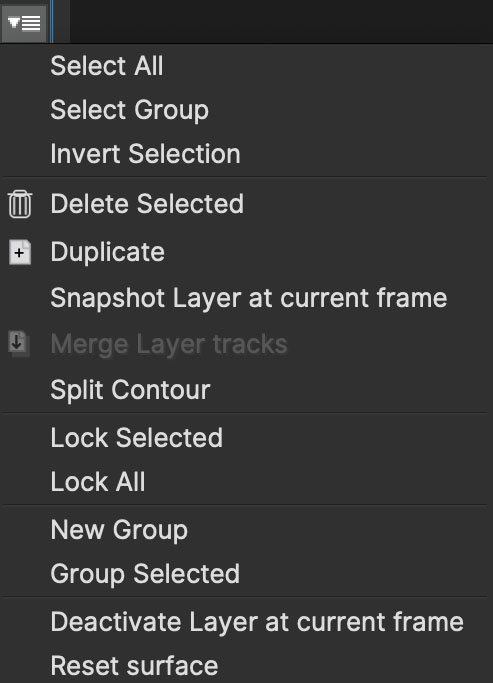Click the Merge Layer tracks icon
Viewport: 493px width, 683px height.
coord(19,344)
